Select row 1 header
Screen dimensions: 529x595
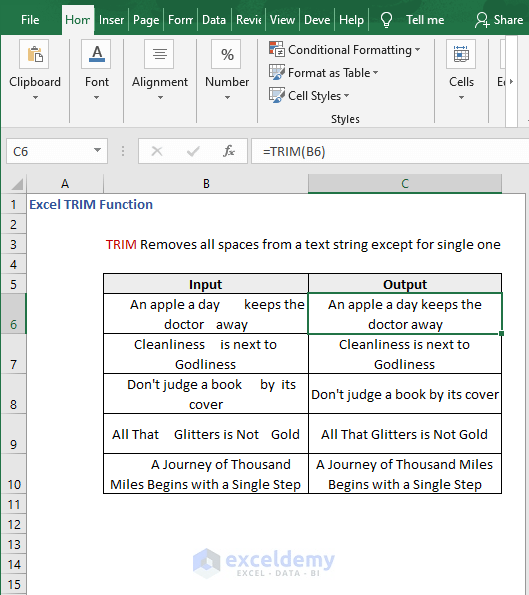coord(13,205)
